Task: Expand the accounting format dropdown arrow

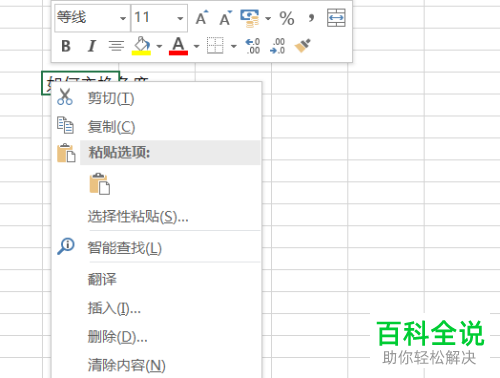Action: coord(268,18)
